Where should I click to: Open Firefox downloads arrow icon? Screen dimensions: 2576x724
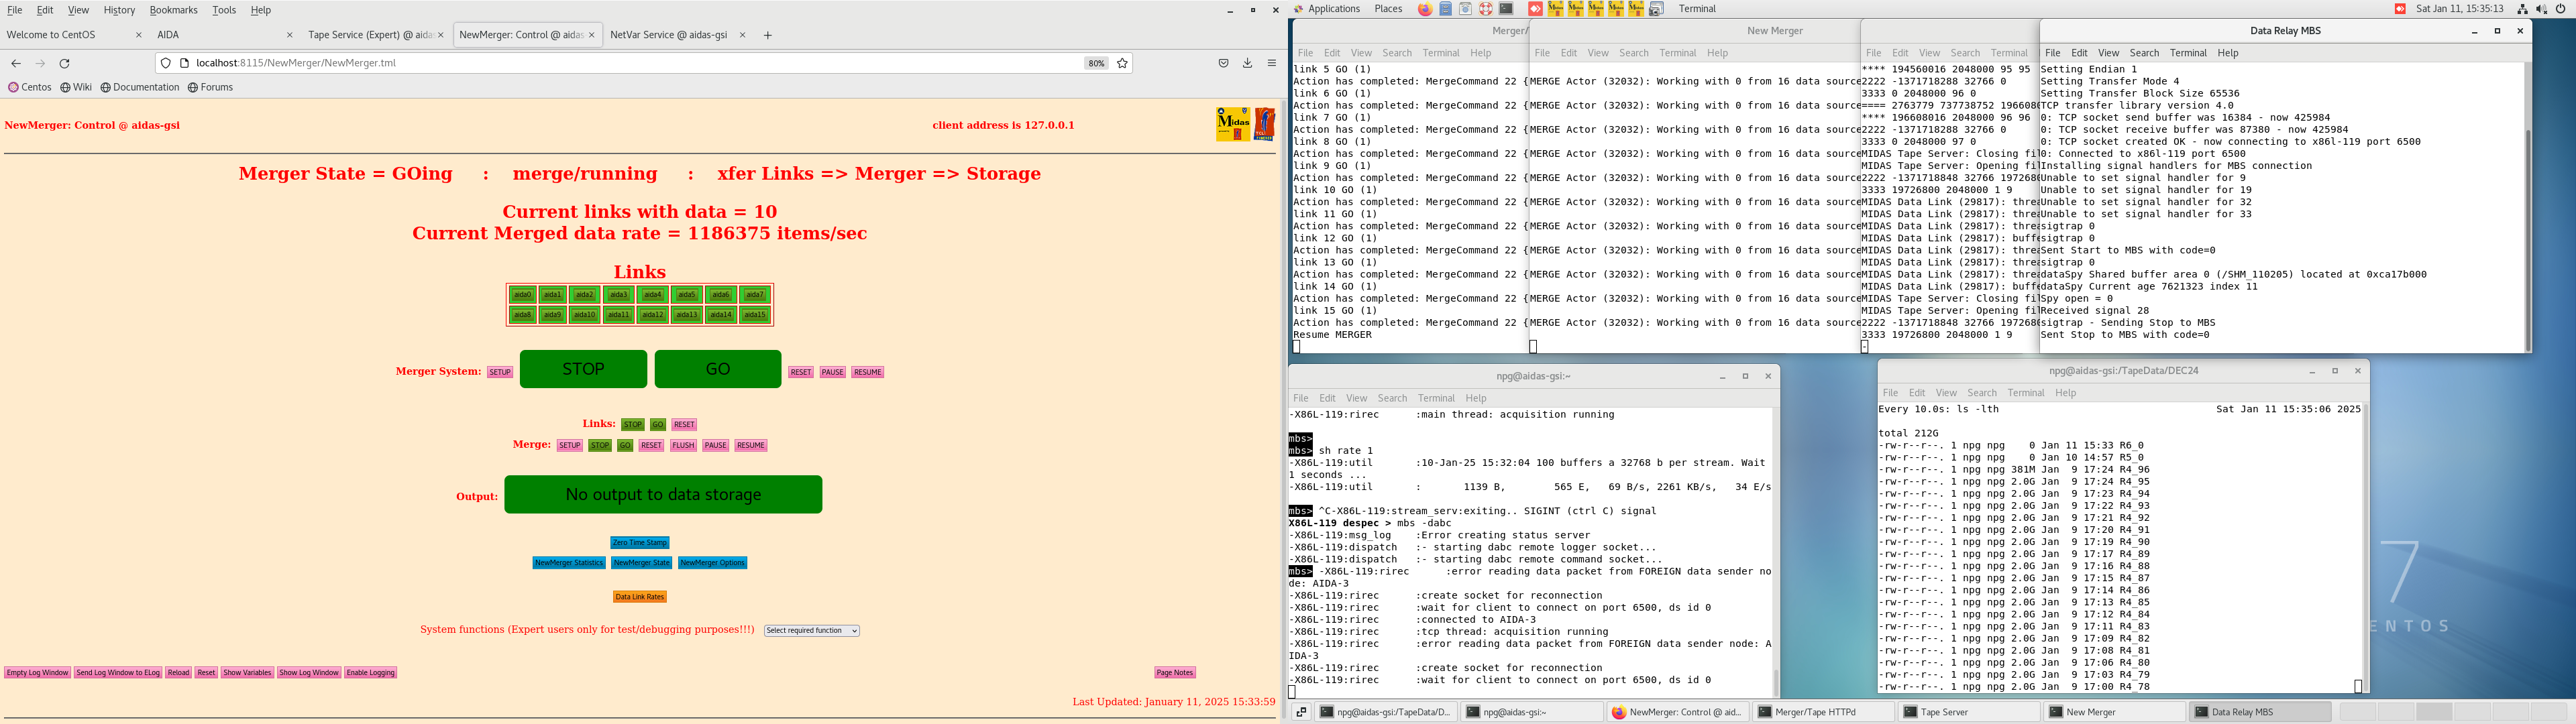point(1247,63)
